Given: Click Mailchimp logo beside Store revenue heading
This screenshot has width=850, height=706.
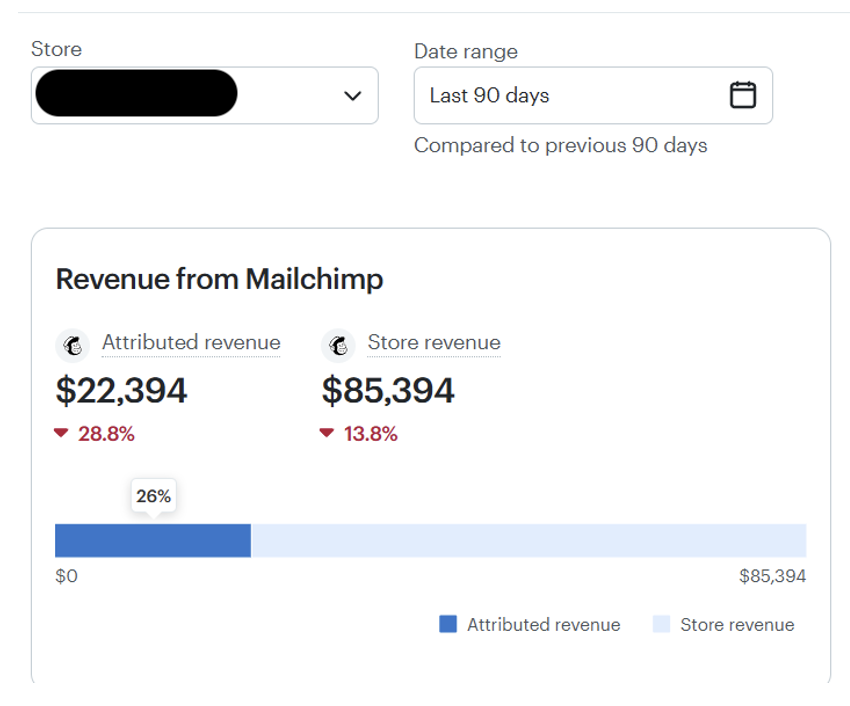Looking at the screenshot, I should tap(338, 346).
